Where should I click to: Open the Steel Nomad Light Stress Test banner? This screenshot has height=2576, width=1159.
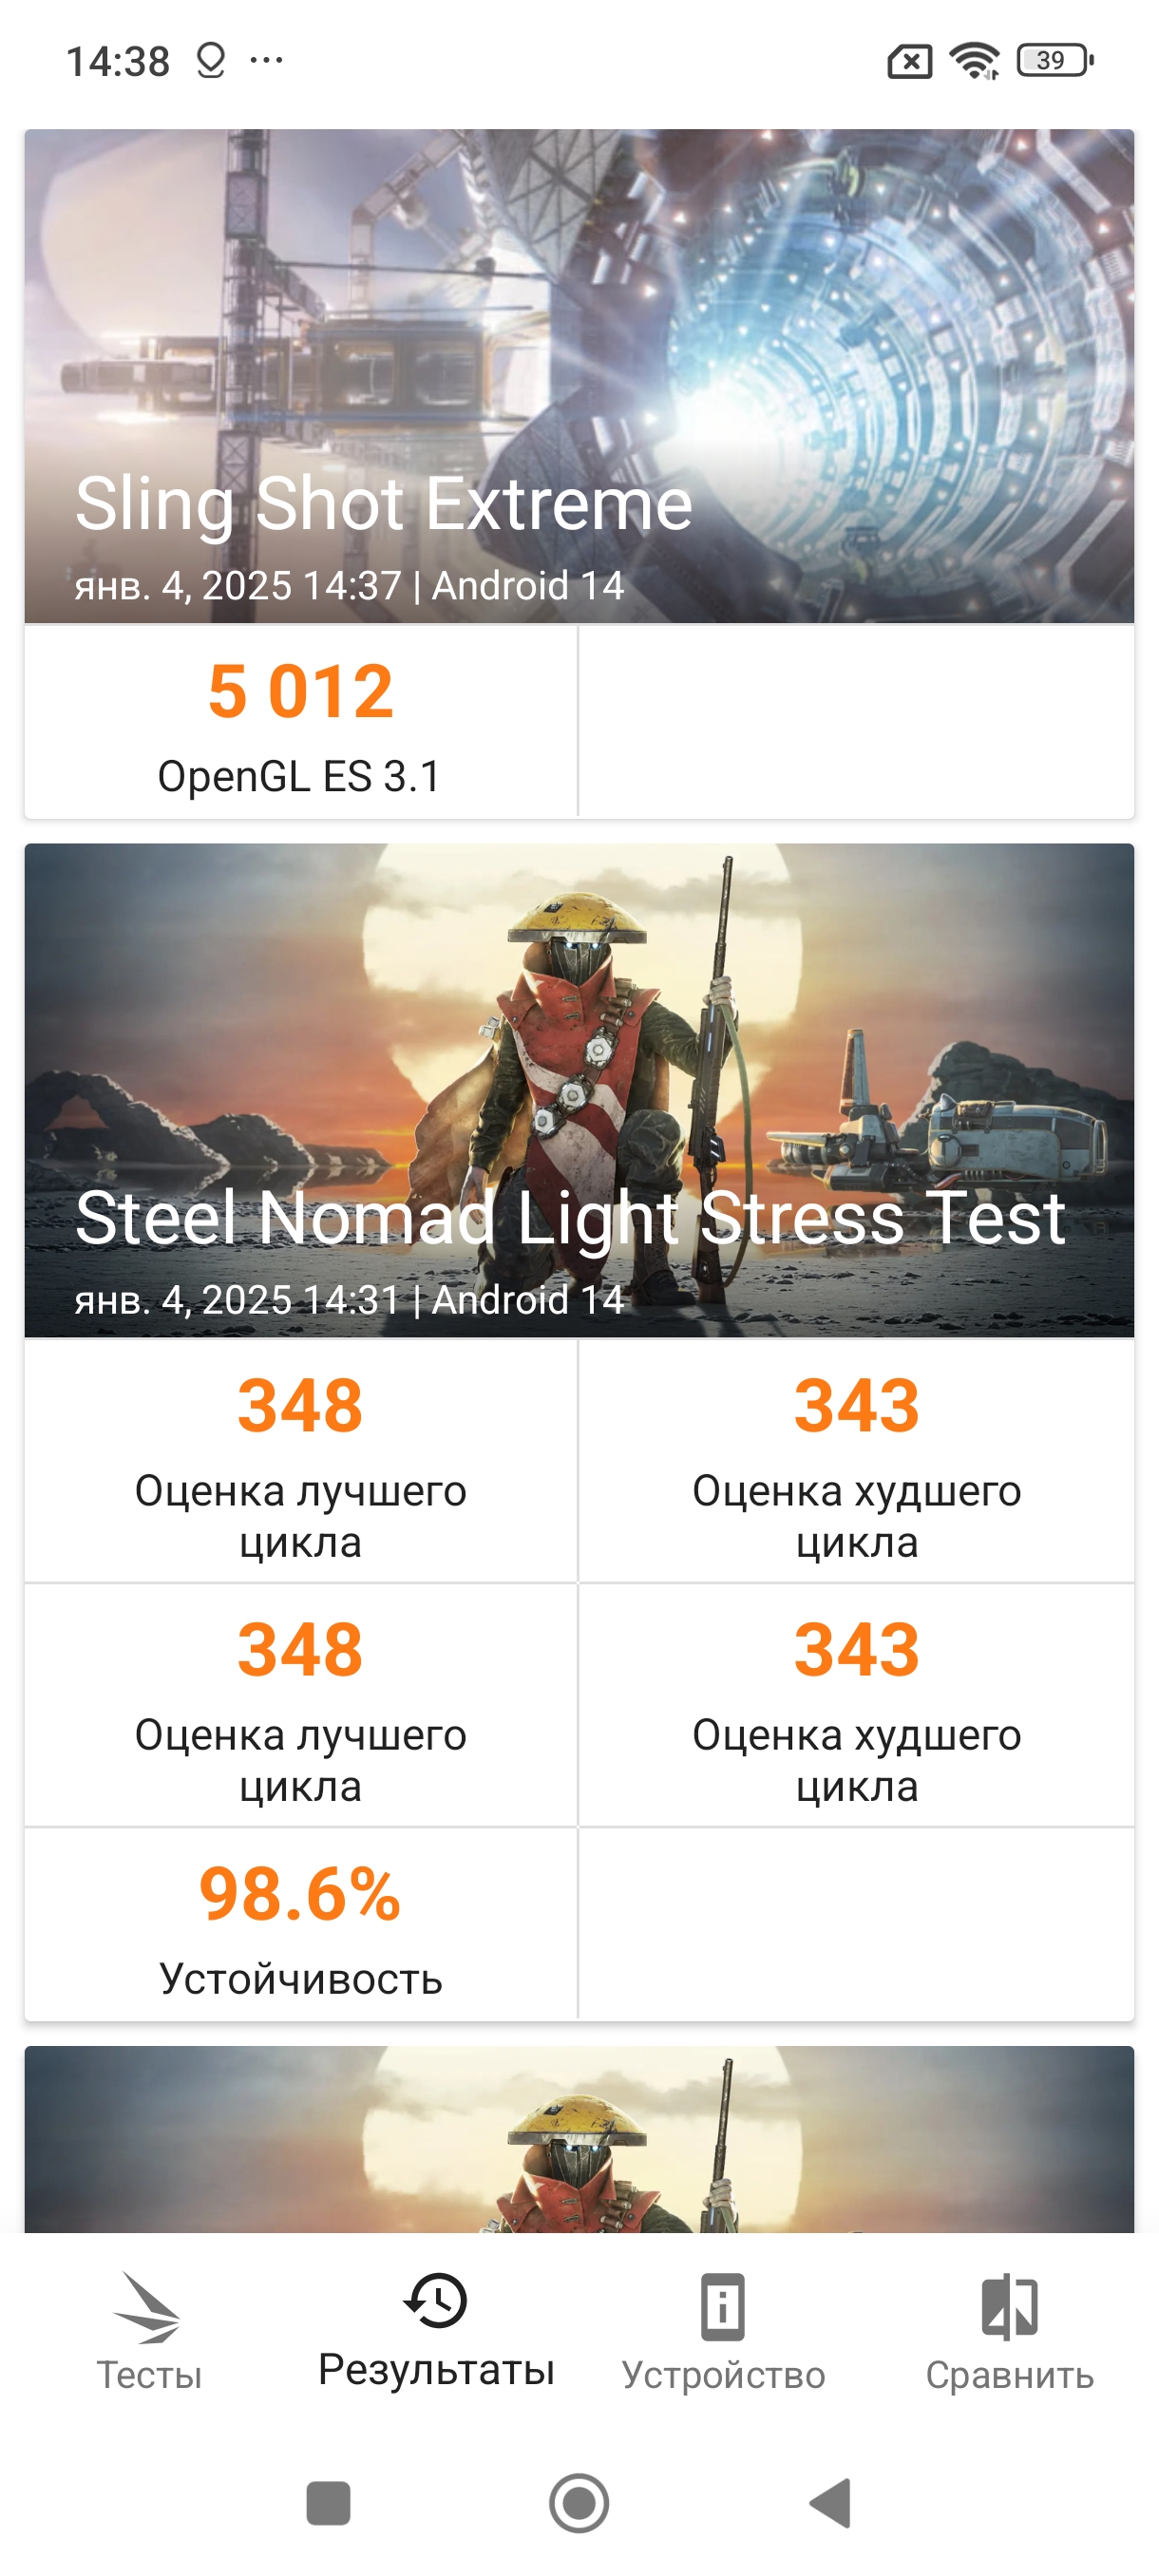pos(579,1090)
